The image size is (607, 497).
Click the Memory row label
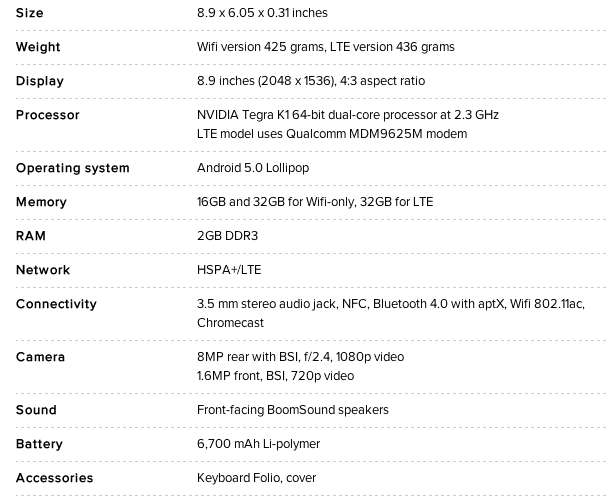[41, 202]
